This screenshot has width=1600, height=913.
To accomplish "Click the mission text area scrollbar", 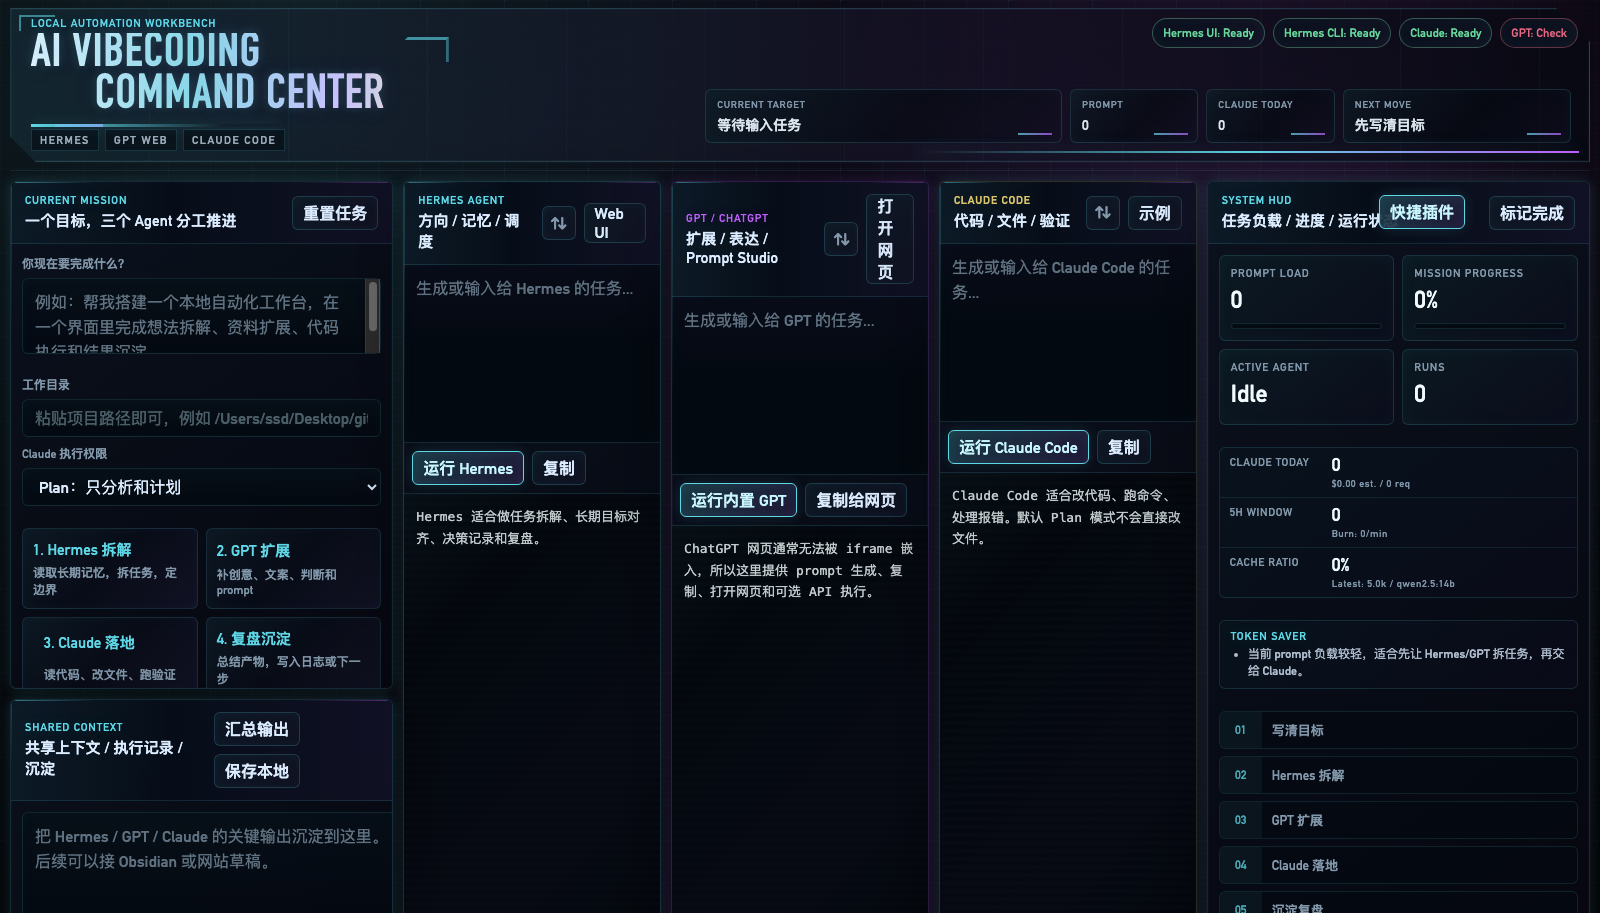I will [373, 316].
